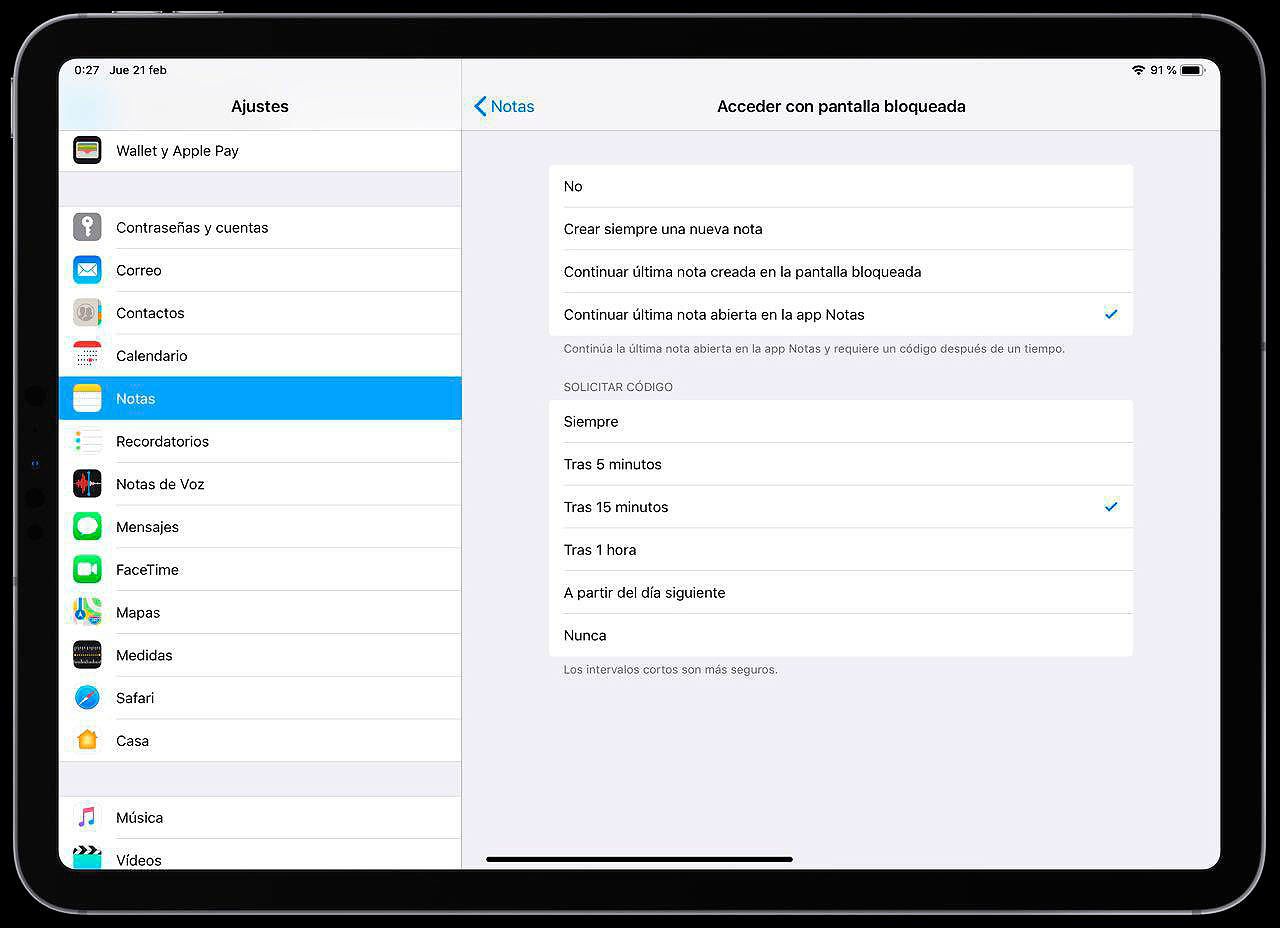Tap the Recordatorios list icon
This screenshot has height=928, width=1280.
[x=87, y=441]
